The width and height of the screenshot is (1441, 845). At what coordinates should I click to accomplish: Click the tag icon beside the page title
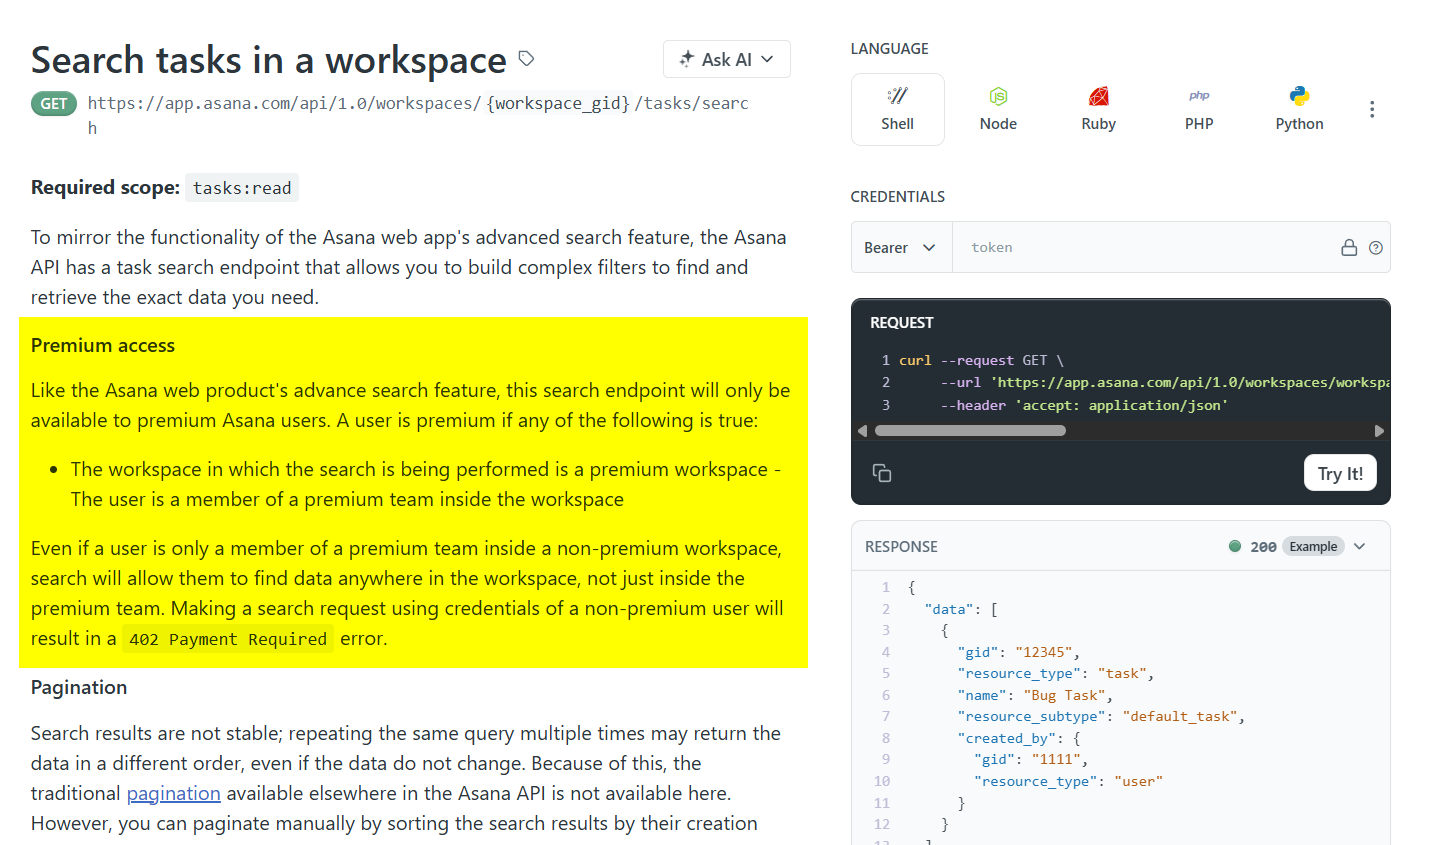[526, 59]
